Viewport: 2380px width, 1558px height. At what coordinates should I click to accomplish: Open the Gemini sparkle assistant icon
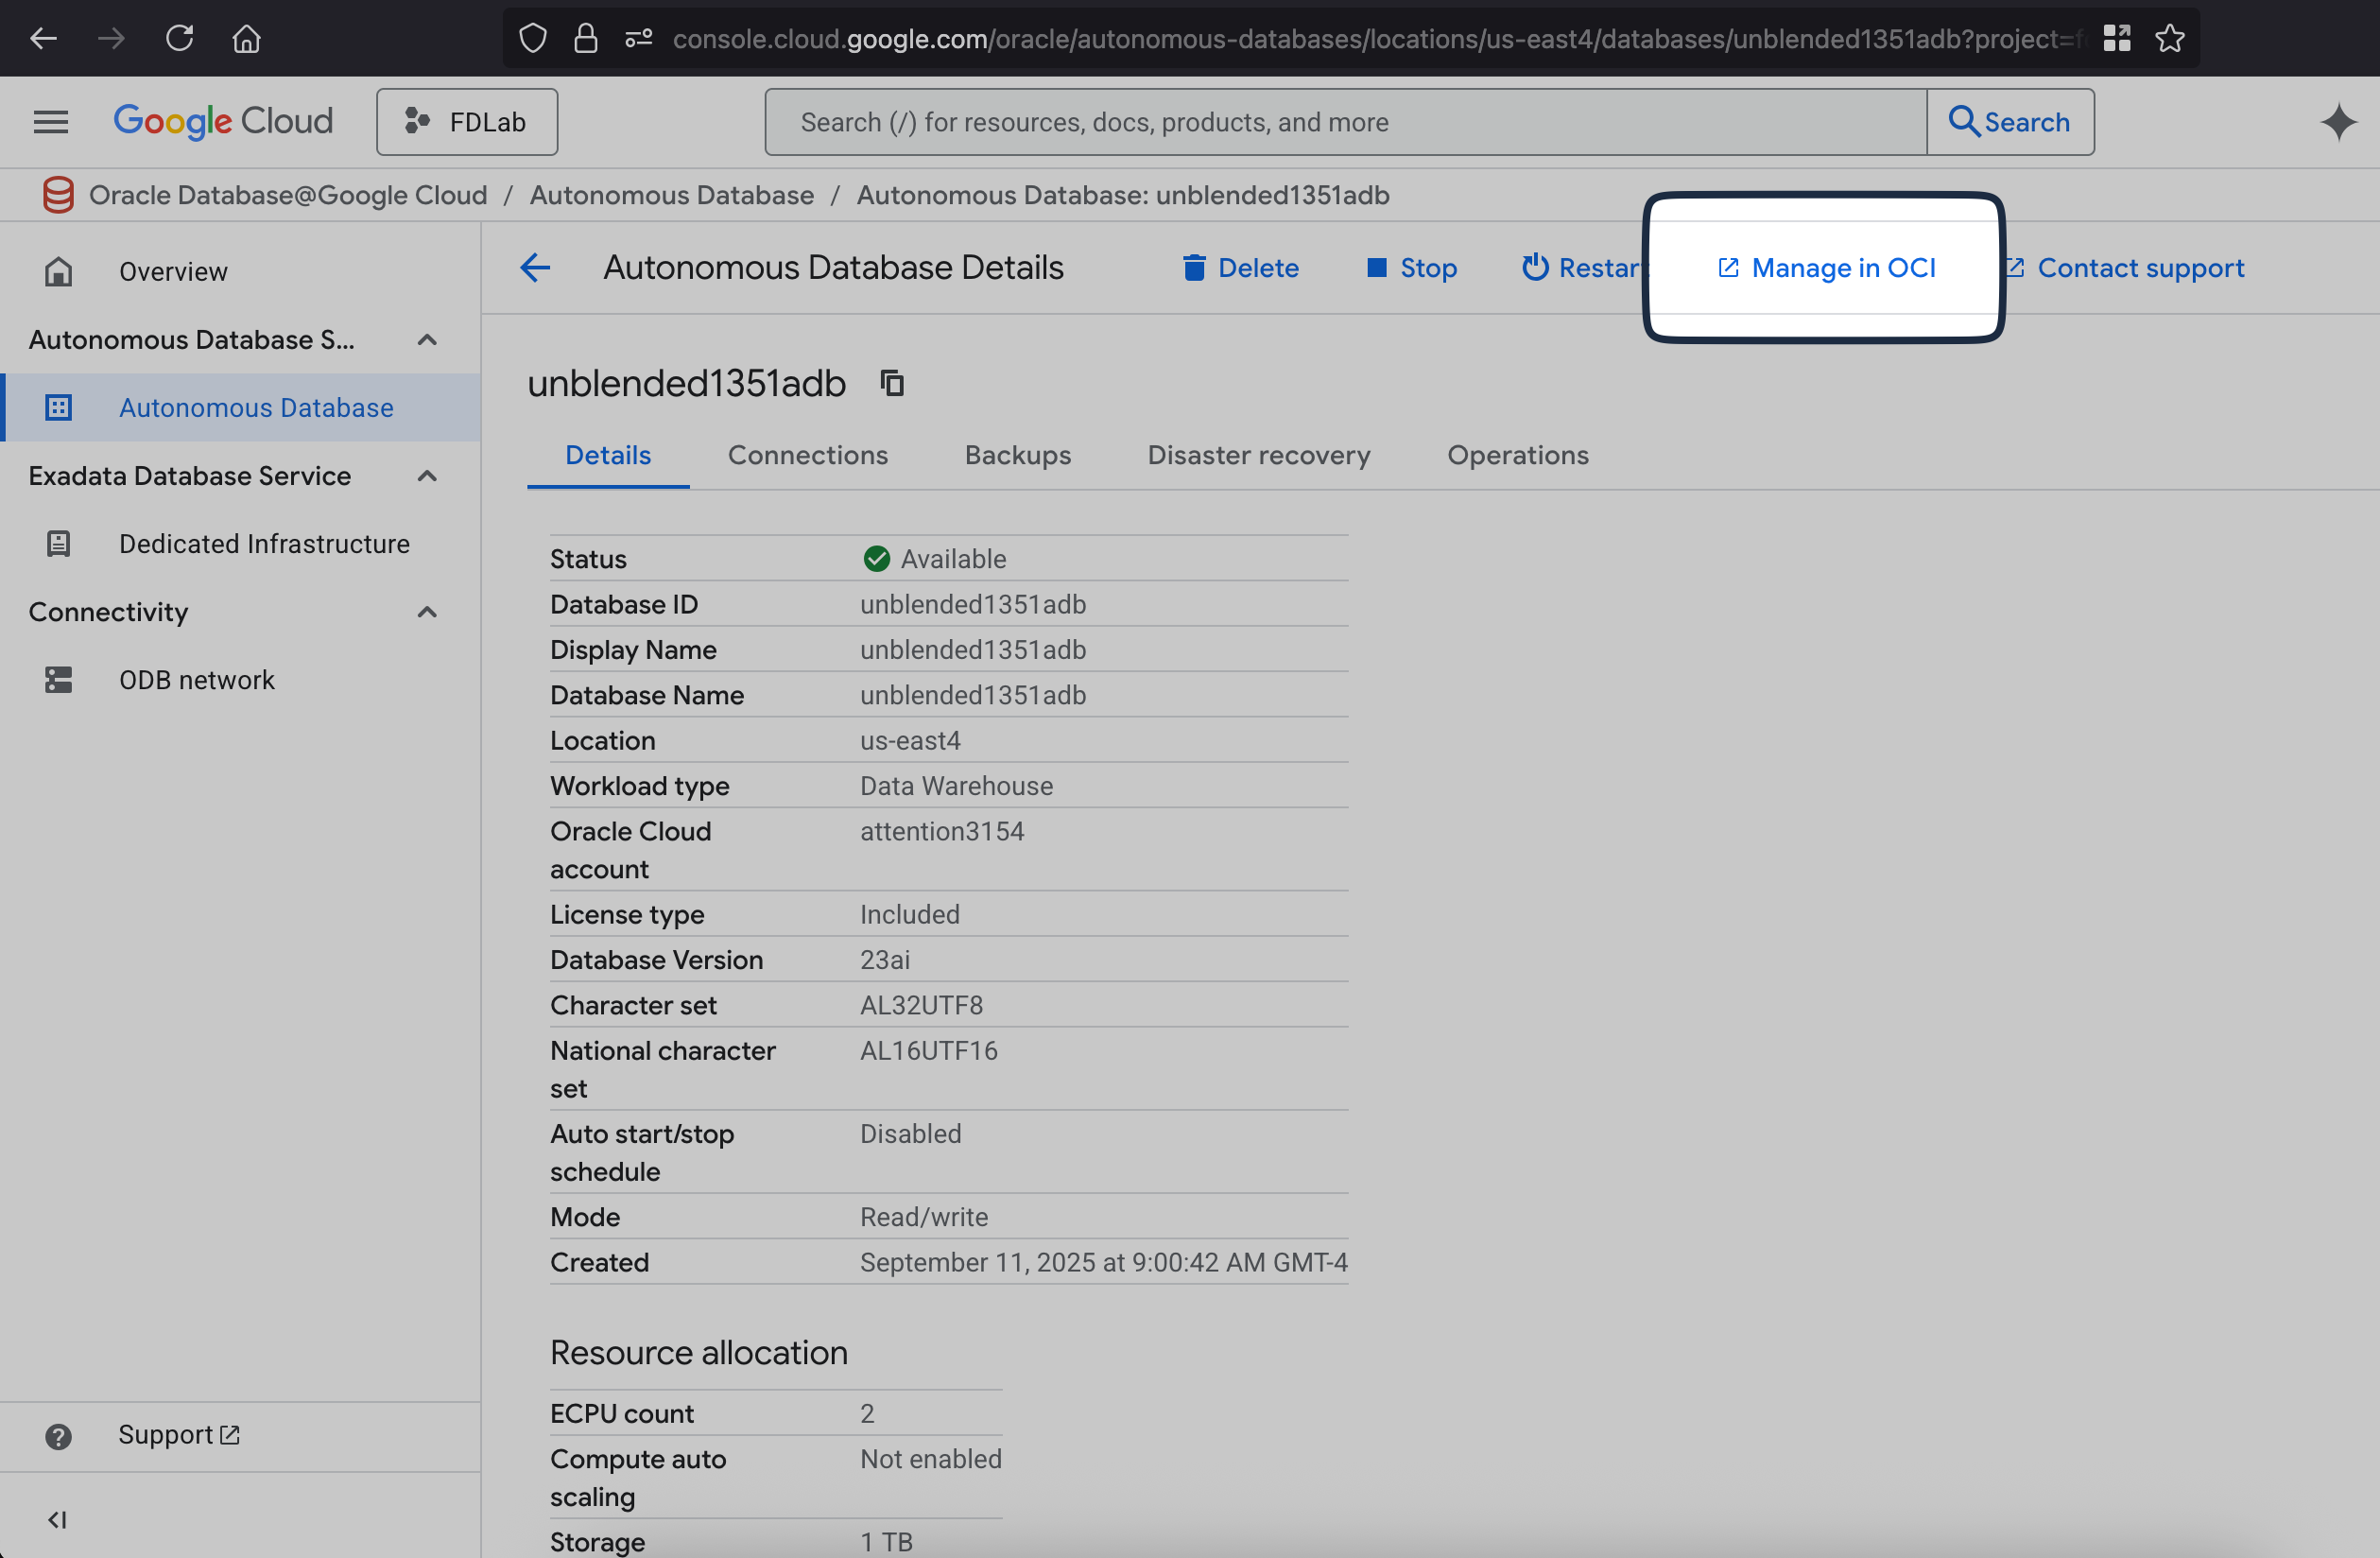click(2338, 122)
